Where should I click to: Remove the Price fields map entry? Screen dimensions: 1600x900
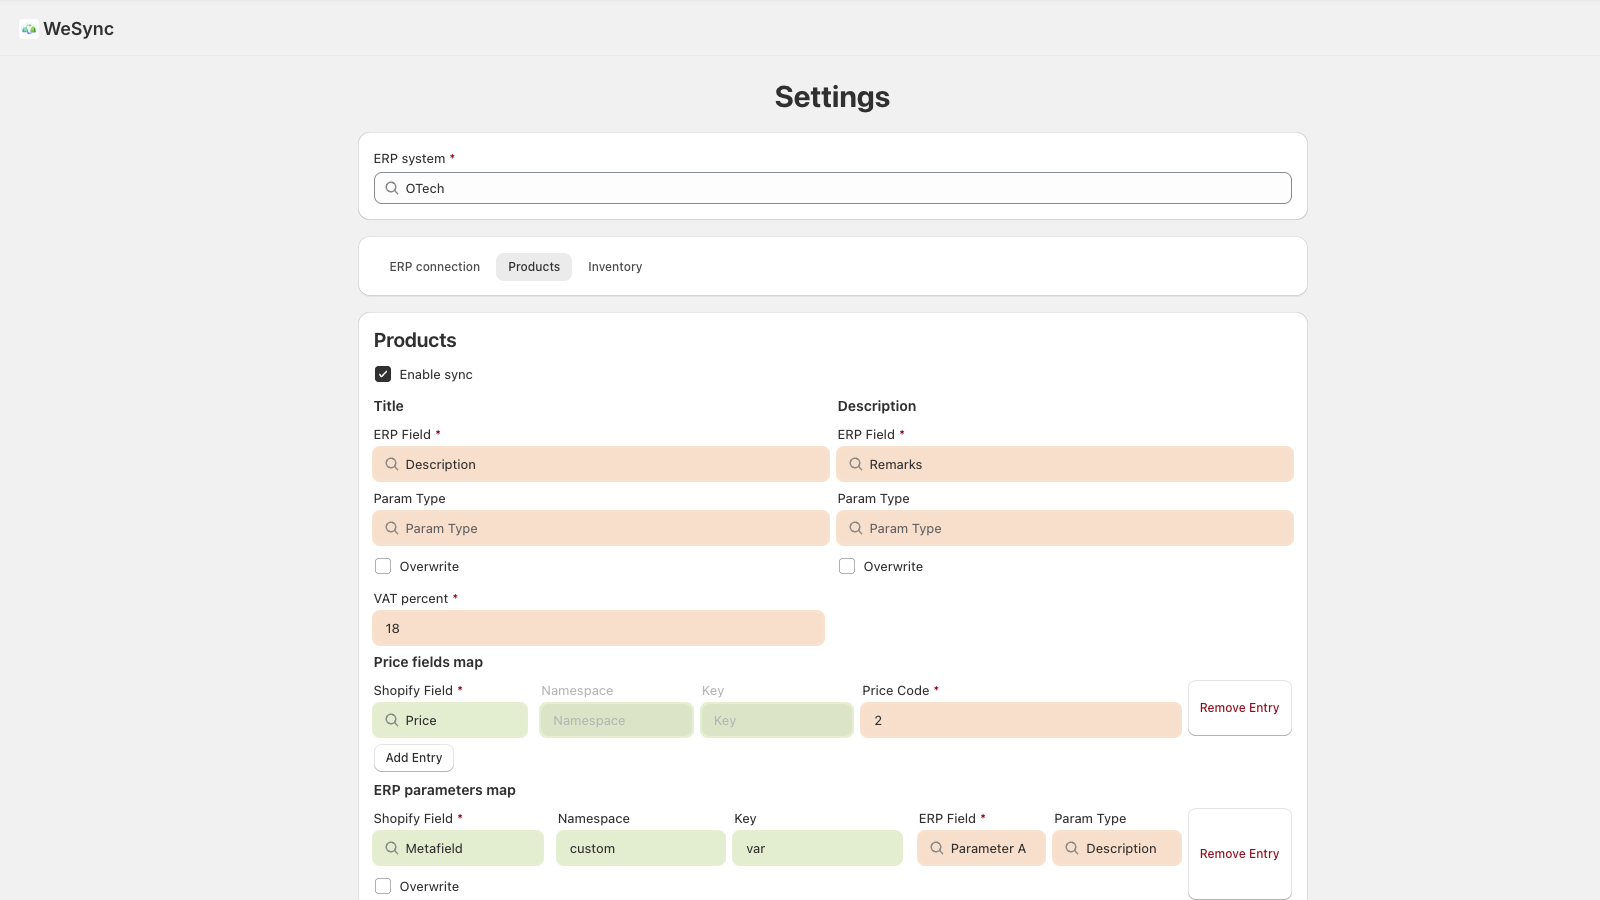pos(1239,708)
